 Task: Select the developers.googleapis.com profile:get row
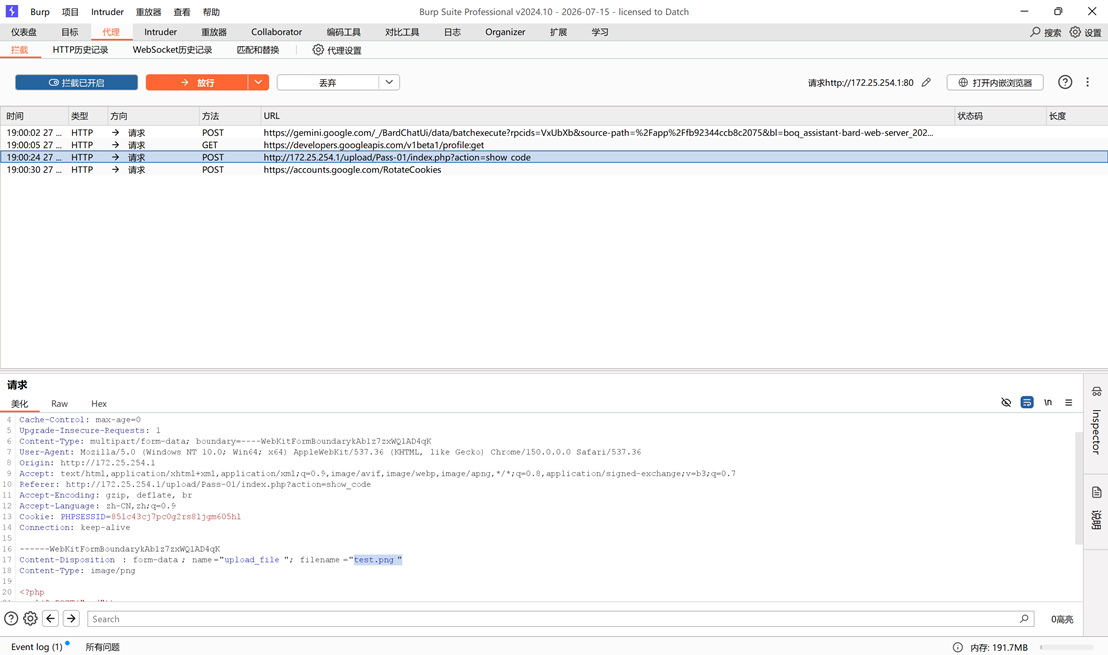pos(554,145)
